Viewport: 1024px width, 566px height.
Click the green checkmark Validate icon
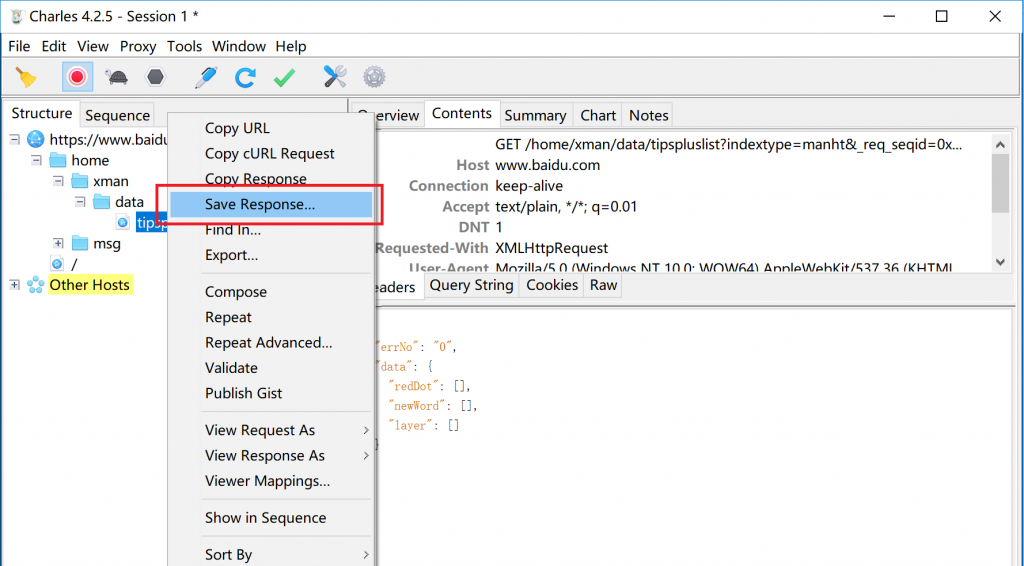tap(284, 77)
